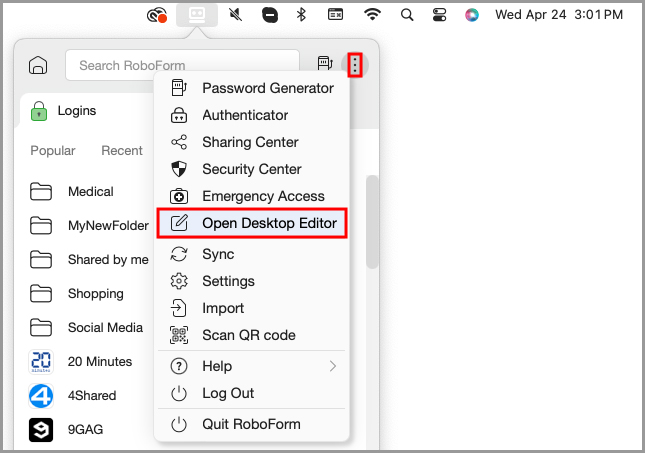The width and height of the screenshot is (645, 453).
Task: Open RoboForm Settings
Action: pos(252,281)
